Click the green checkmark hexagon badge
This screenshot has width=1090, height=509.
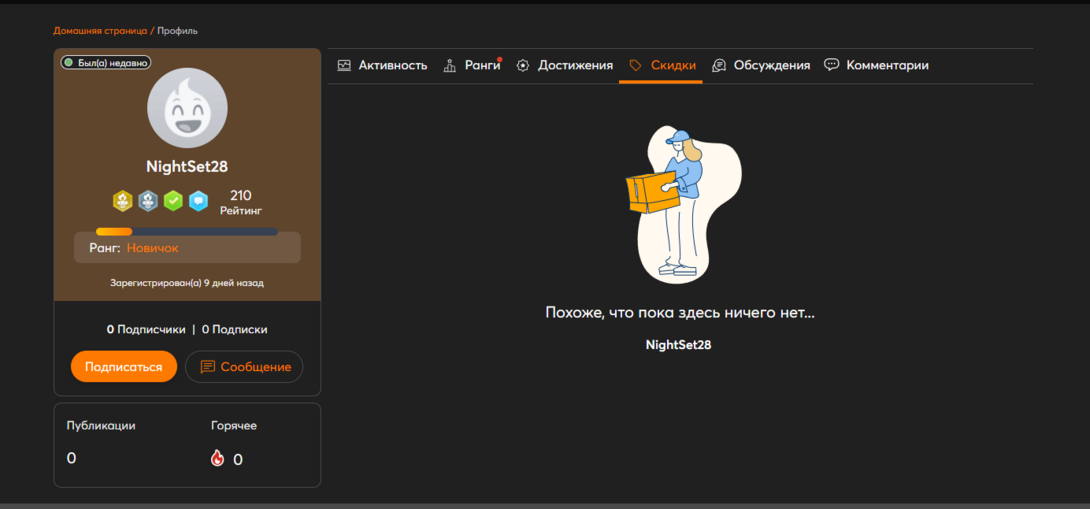point(173,201)
